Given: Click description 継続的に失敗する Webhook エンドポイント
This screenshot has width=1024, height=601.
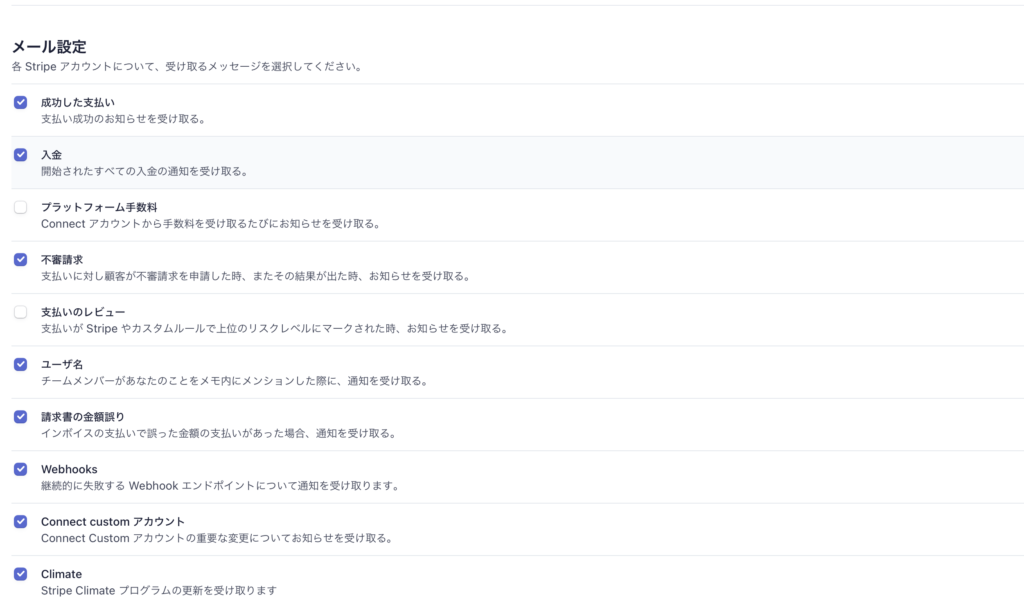Looking at the screenshot, I should (x=221, y=485).
